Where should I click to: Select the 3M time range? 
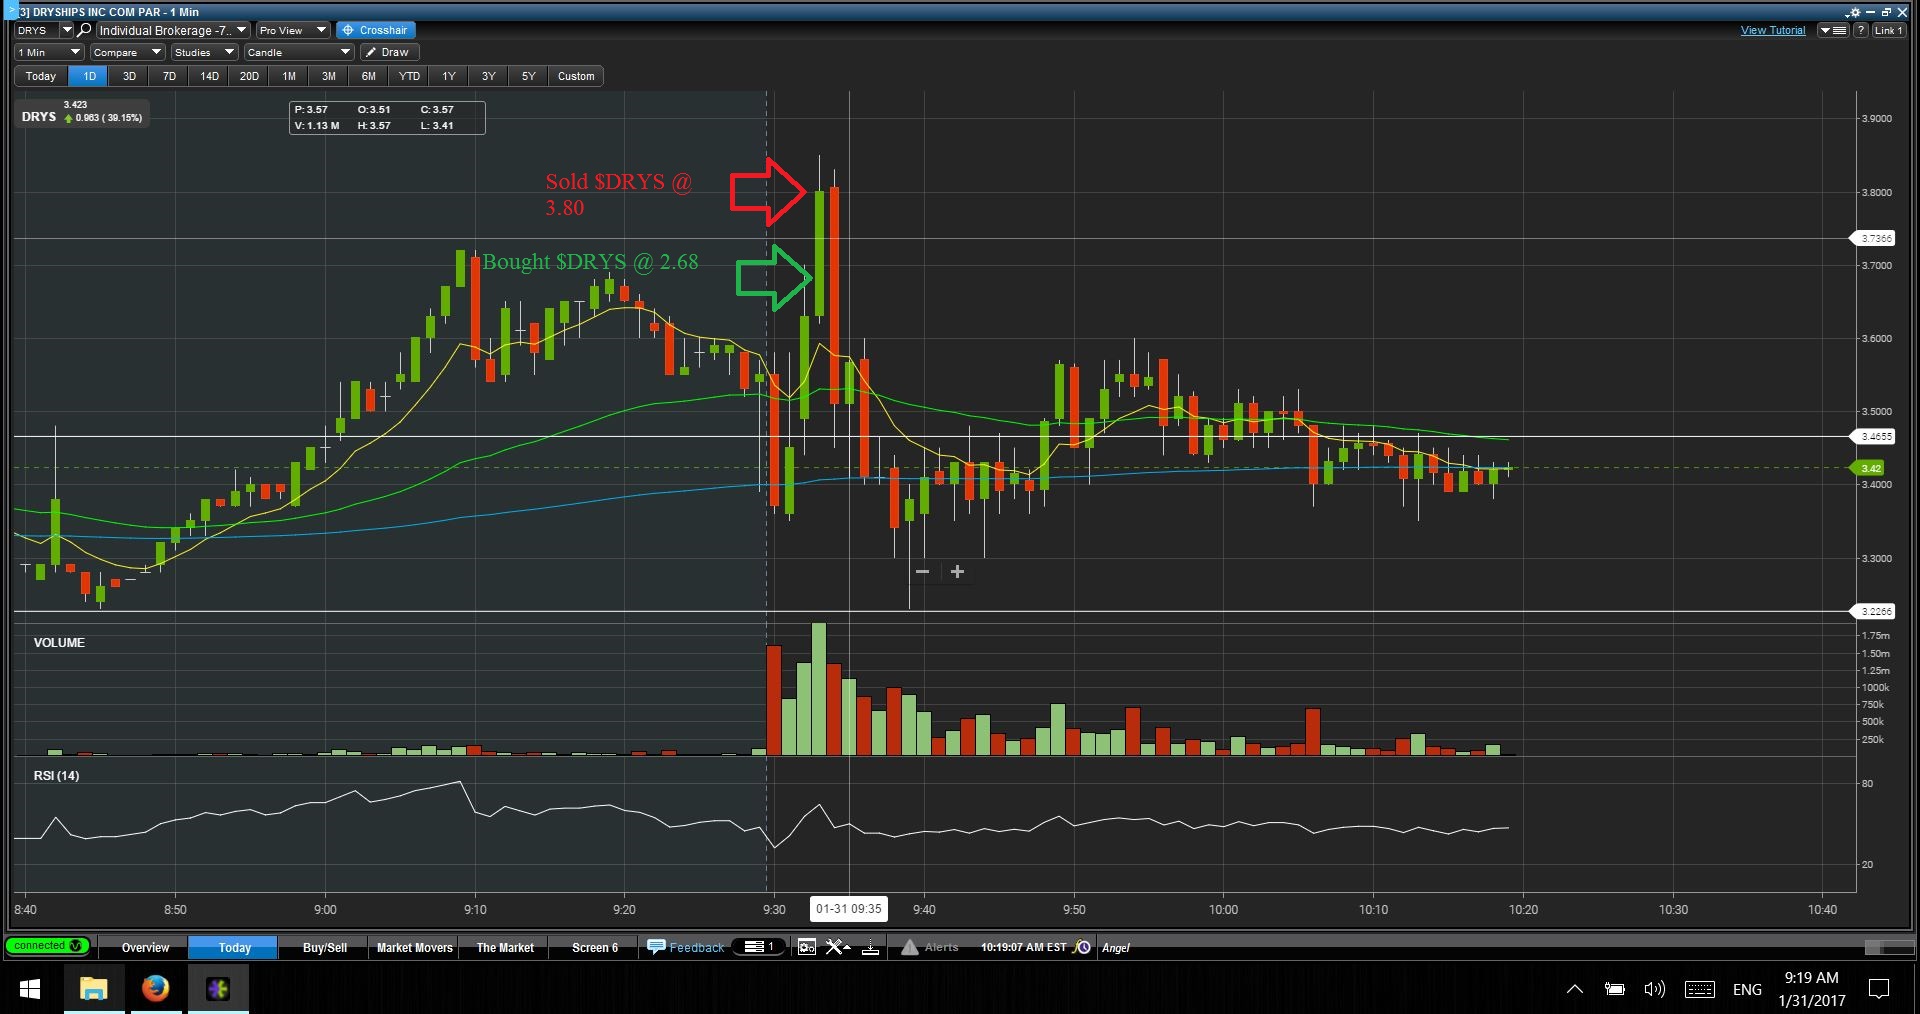click(329, 76)
